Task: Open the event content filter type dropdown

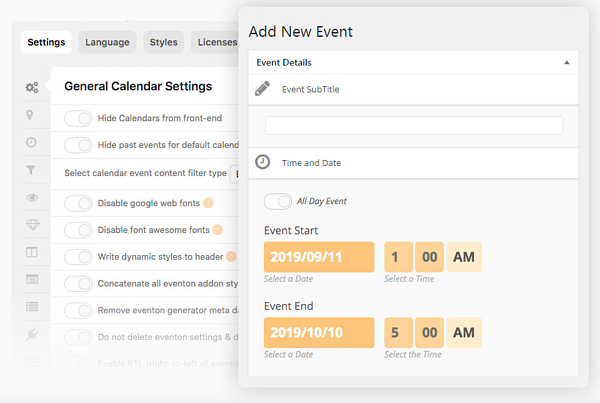Action: 234,174
